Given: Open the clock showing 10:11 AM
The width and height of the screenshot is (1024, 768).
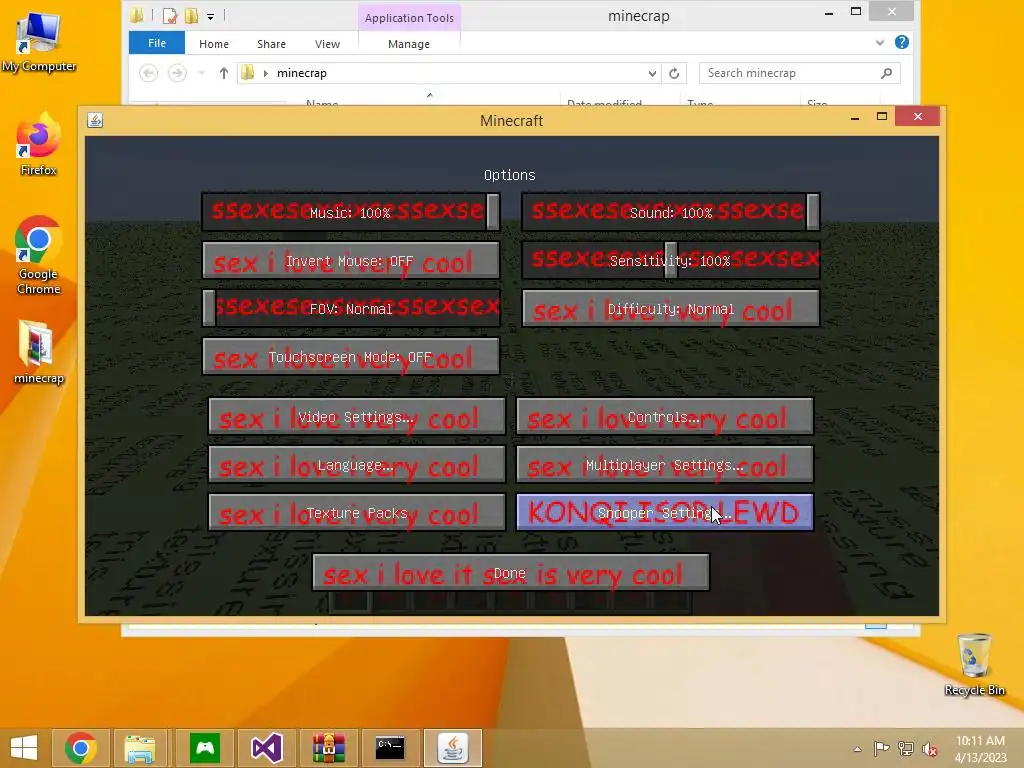Looking at the screenshot, I should [980, 748].
